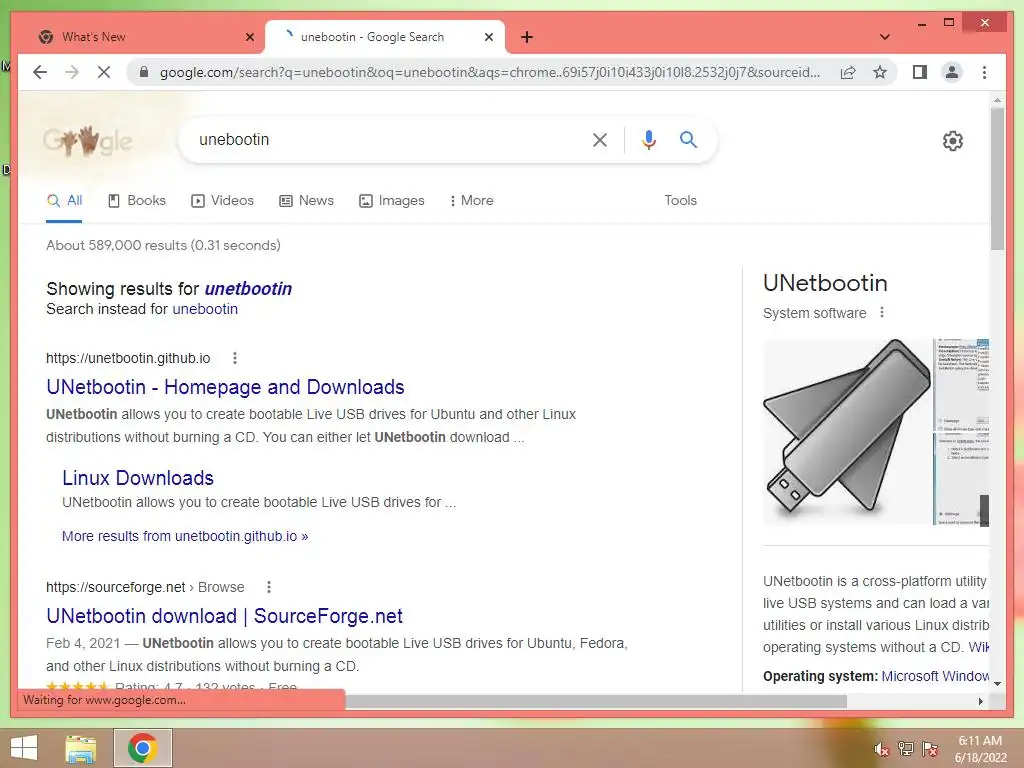Open the Chrome profile avatar
Image resolution: width=1024 pixels, height=768 pixels.
point(952,72)
